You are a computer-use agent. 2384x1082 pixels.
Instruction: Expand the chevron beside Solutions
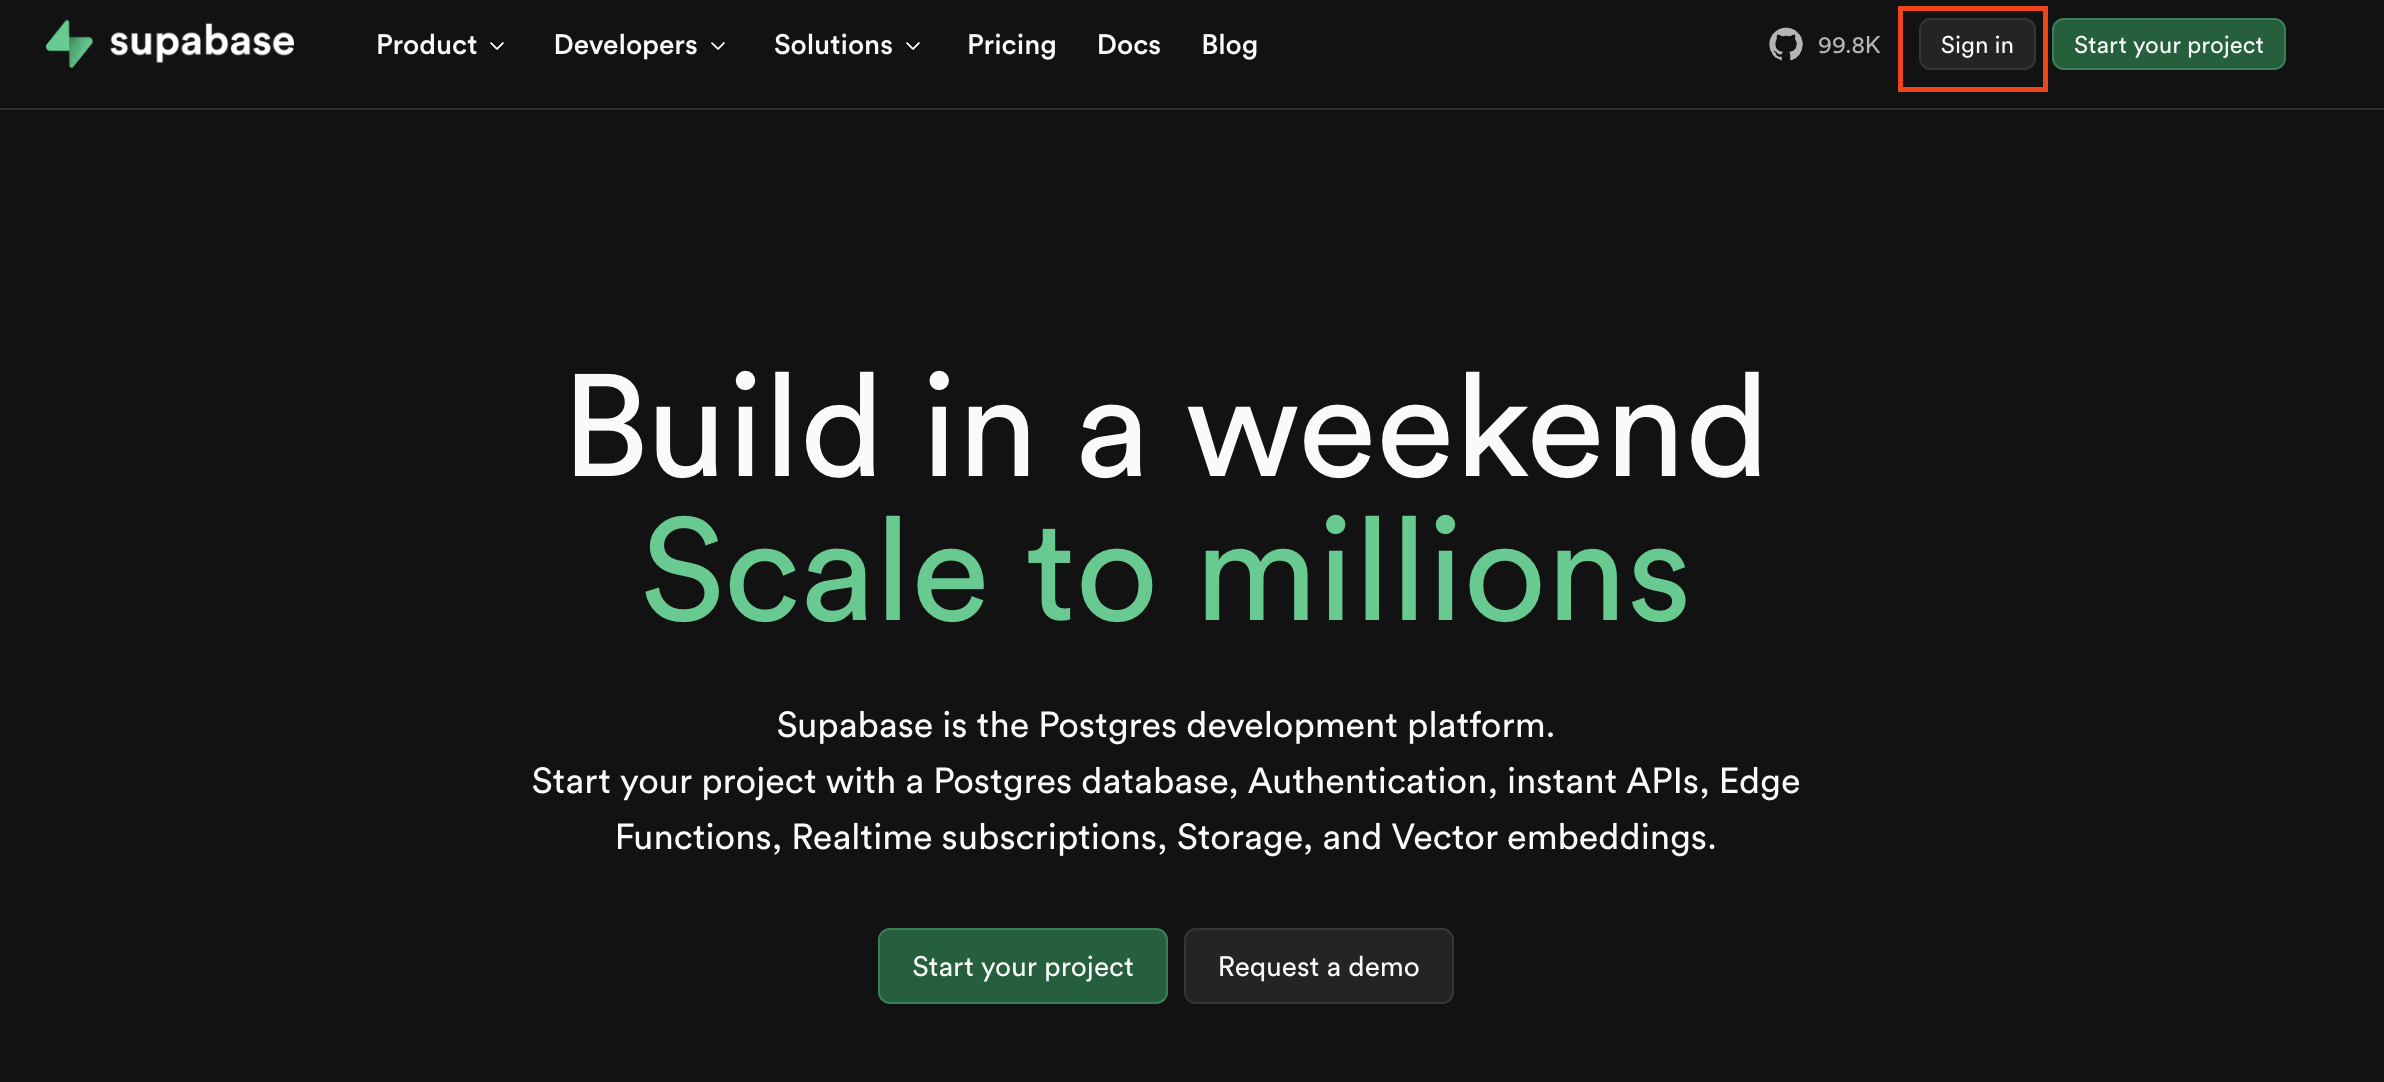point(913,46)
